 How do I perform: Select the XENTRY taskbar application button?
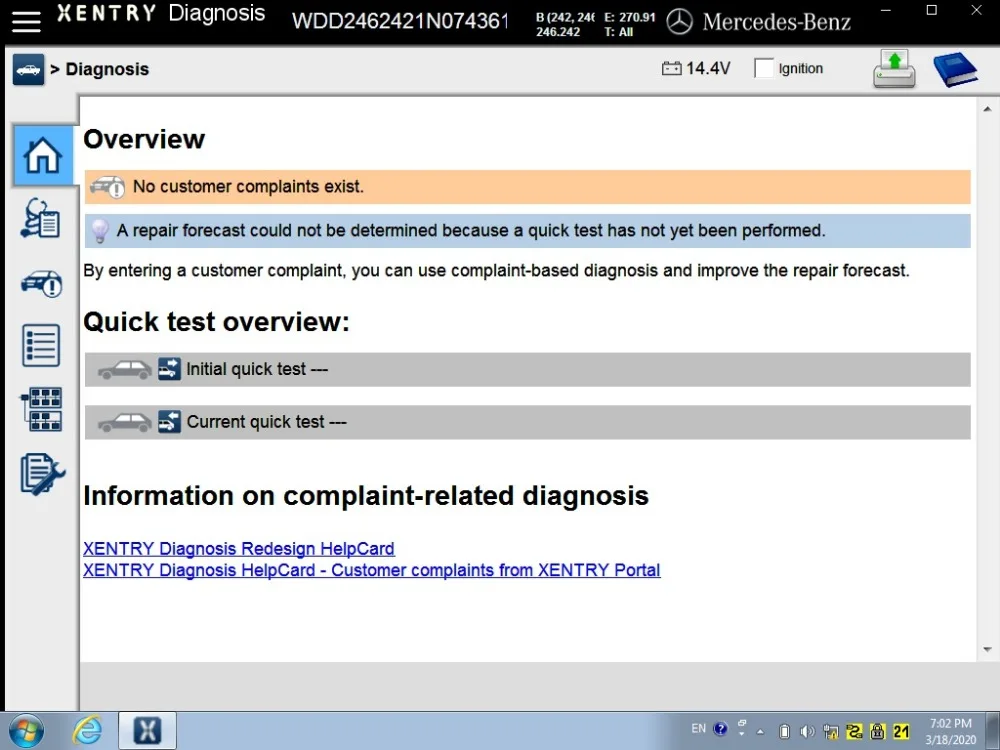pyautogui.click(x=147, y=731)
